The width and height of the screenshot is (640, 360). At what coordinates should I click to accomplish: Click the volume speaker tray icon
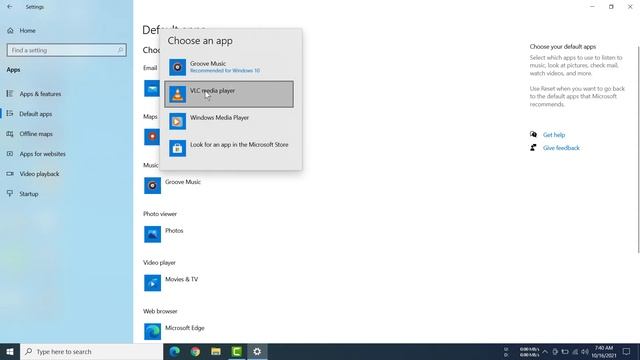[585, 351]
